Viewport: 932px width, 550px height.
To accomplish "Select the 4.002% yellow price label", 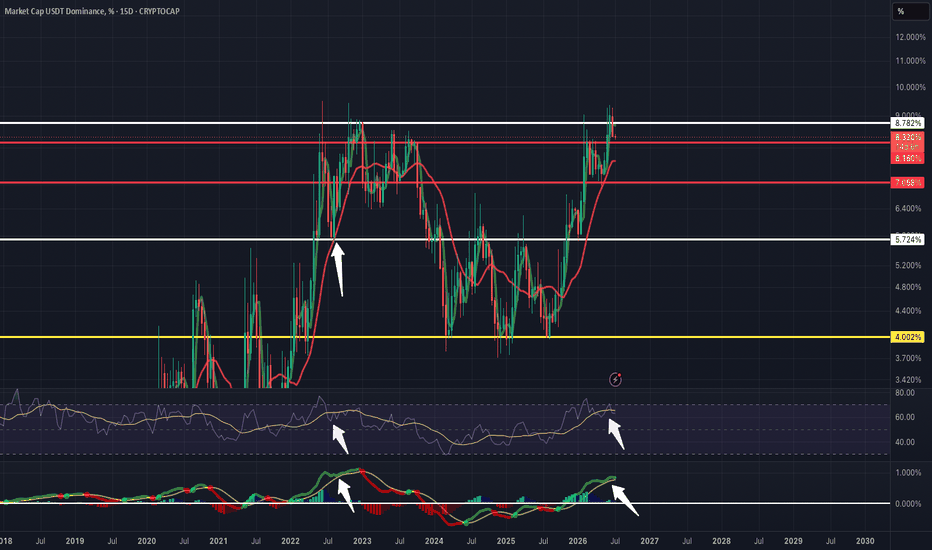I will click(908, 337).
